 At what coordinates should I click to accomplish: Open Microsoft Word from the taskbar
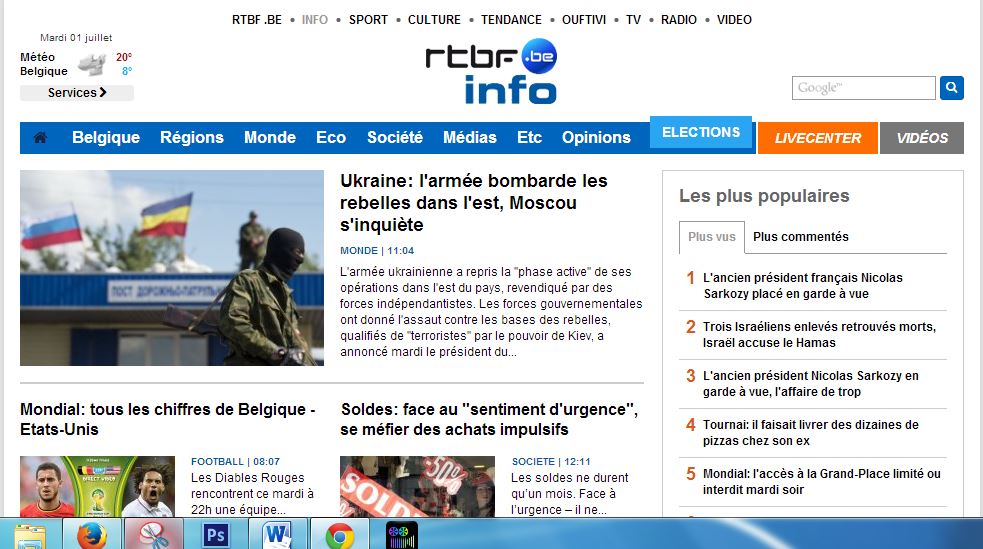pos(277,535)
